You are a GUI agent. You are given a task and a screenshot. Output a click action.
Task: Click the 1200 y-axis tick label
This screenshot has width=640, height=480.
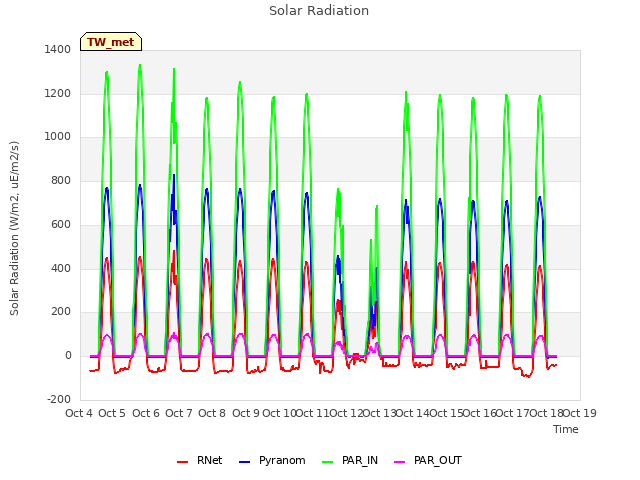(58, 93)
